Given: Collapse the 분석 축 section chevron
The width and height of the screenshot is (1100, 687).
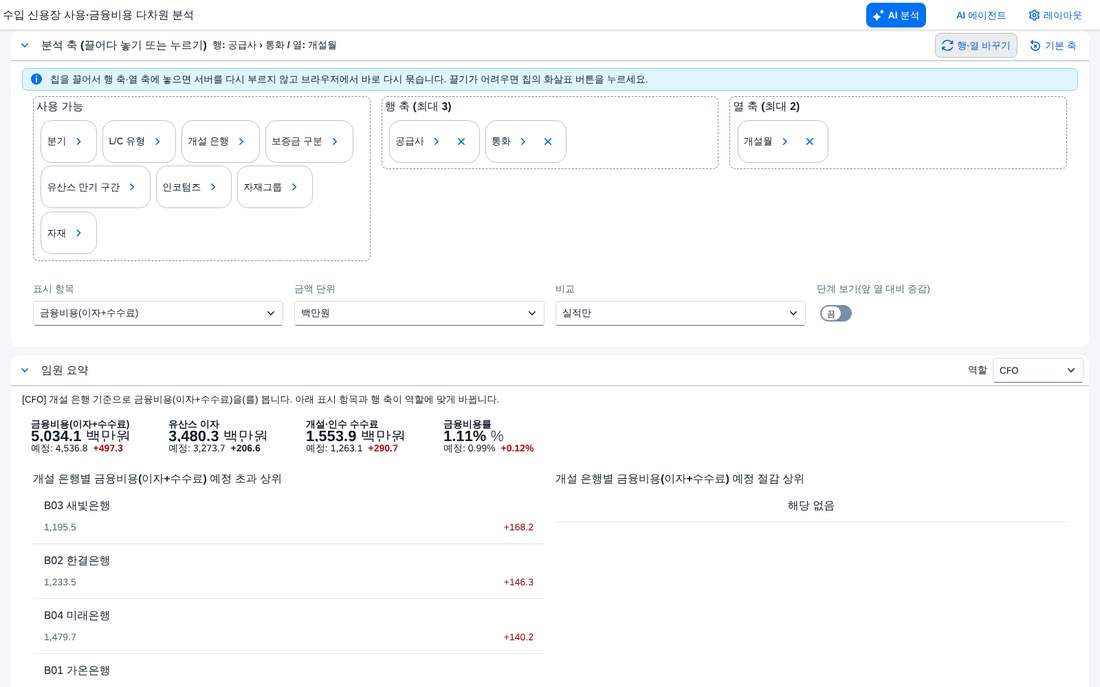Looking at the screenshot, I should coord(25,46).
